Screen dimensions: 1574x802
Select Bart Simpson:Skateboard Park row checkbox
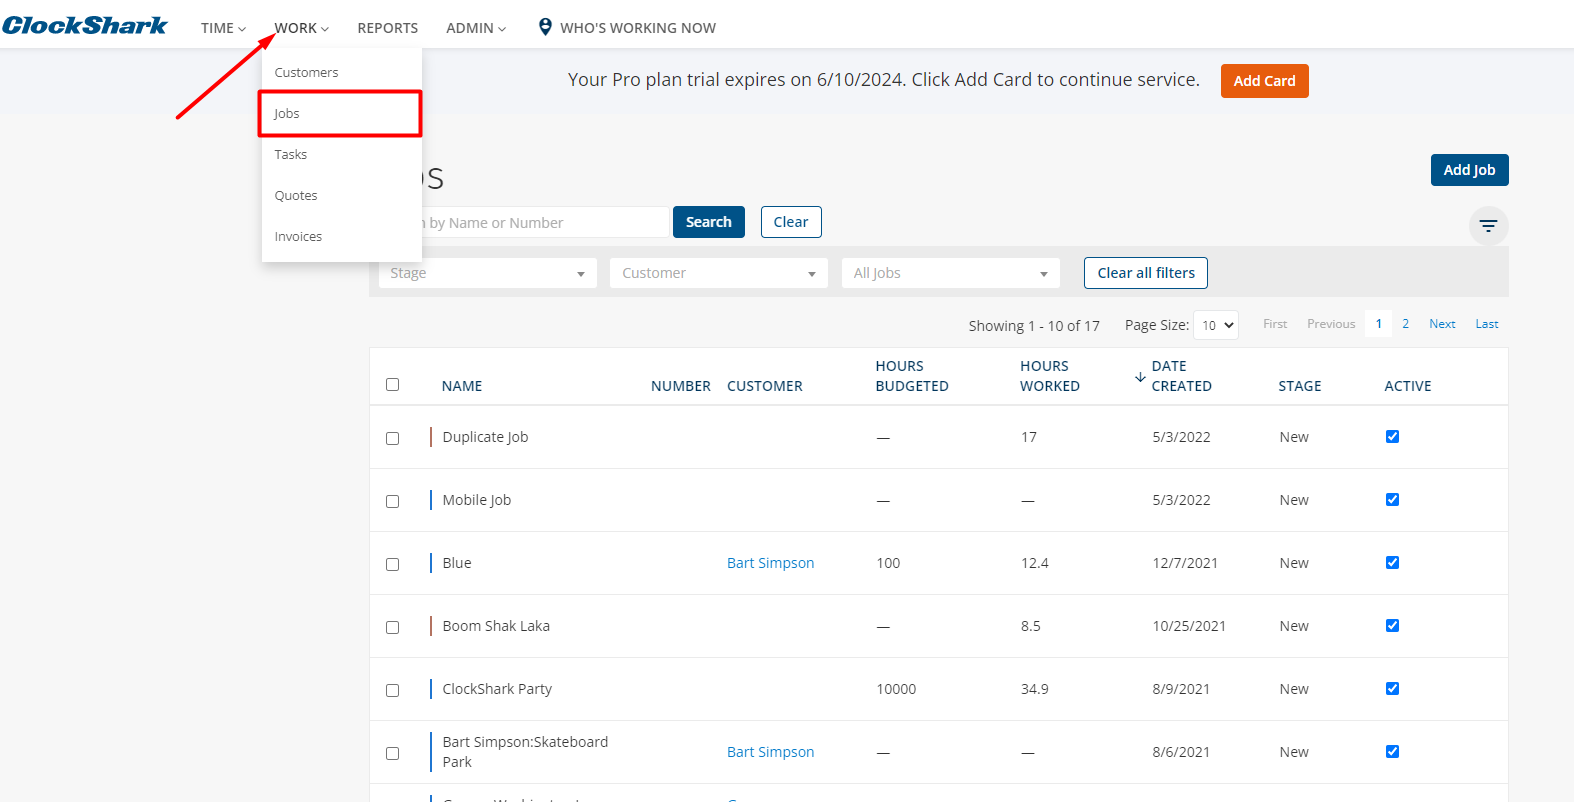[x=392, y=753]
